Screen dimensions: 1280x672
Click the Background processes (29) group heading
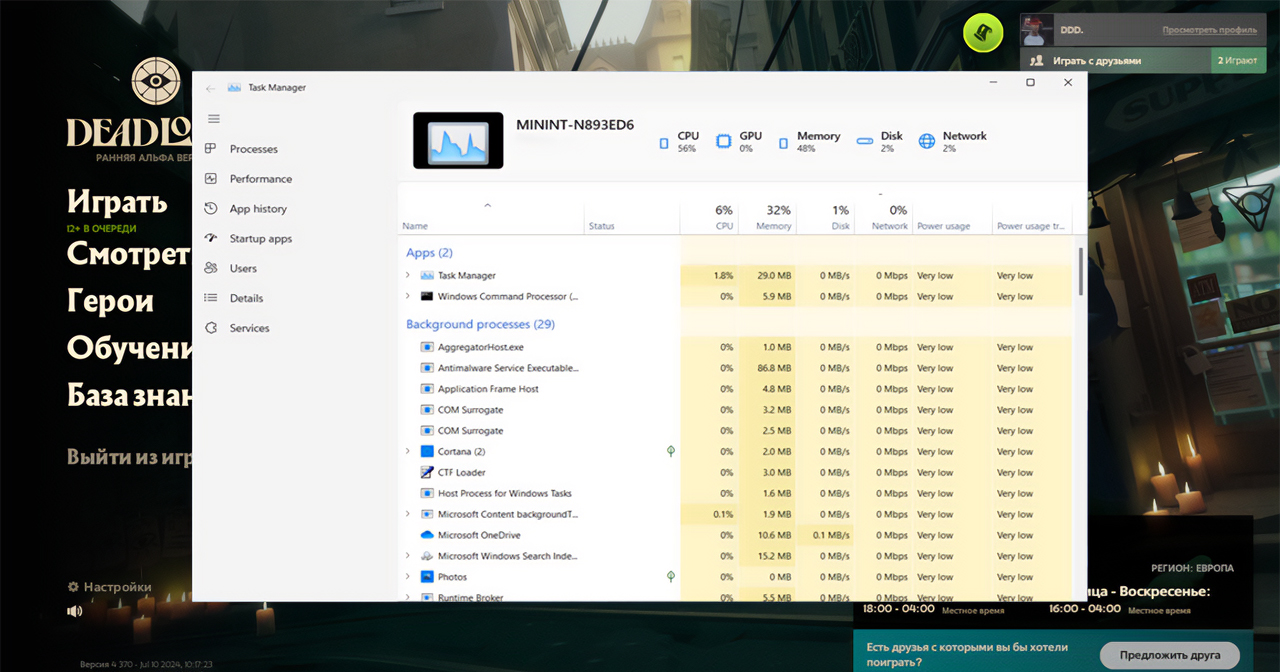[480, 324]
